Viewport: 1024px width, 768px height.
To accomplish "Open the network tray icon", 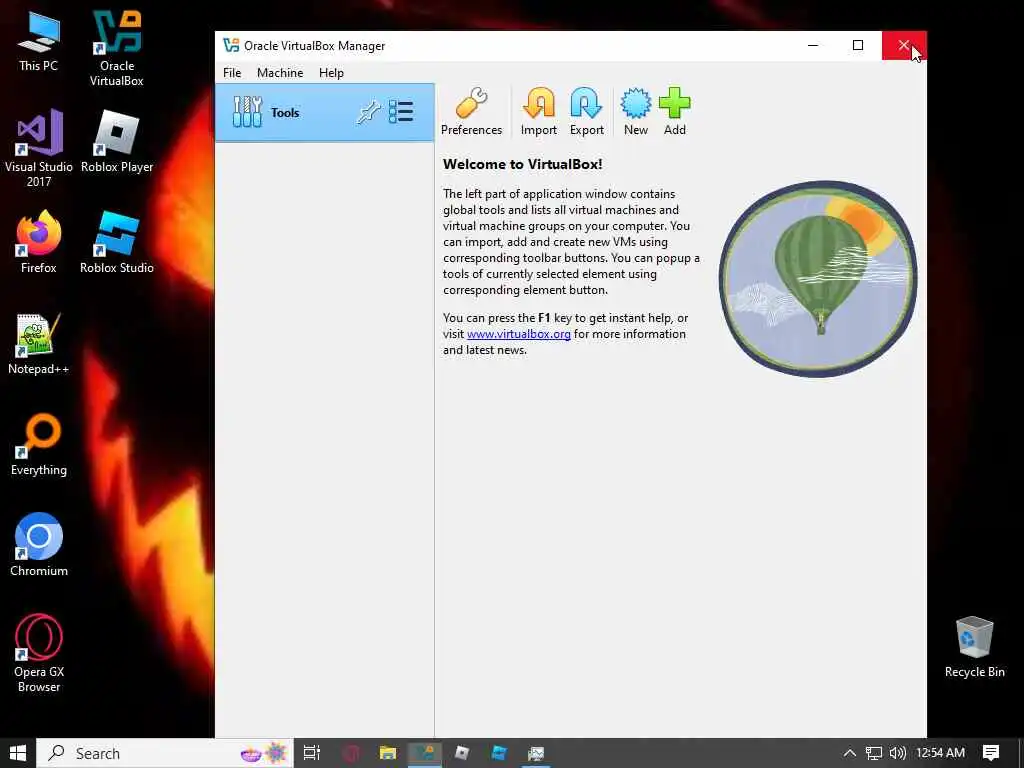I will (x=874, y=753).
